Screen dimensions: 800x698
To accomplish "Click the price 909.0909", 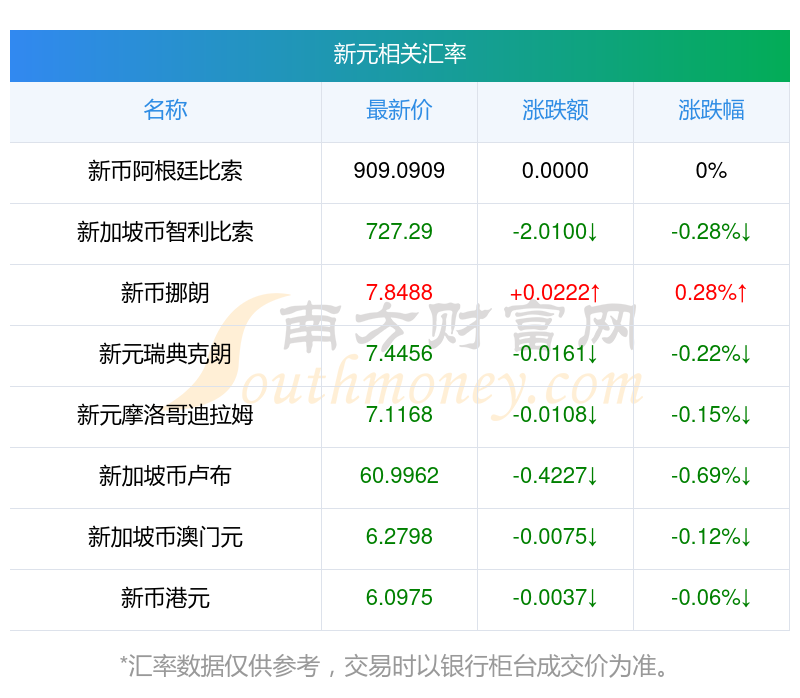I will pyautogui.click(x=399, y=171).
